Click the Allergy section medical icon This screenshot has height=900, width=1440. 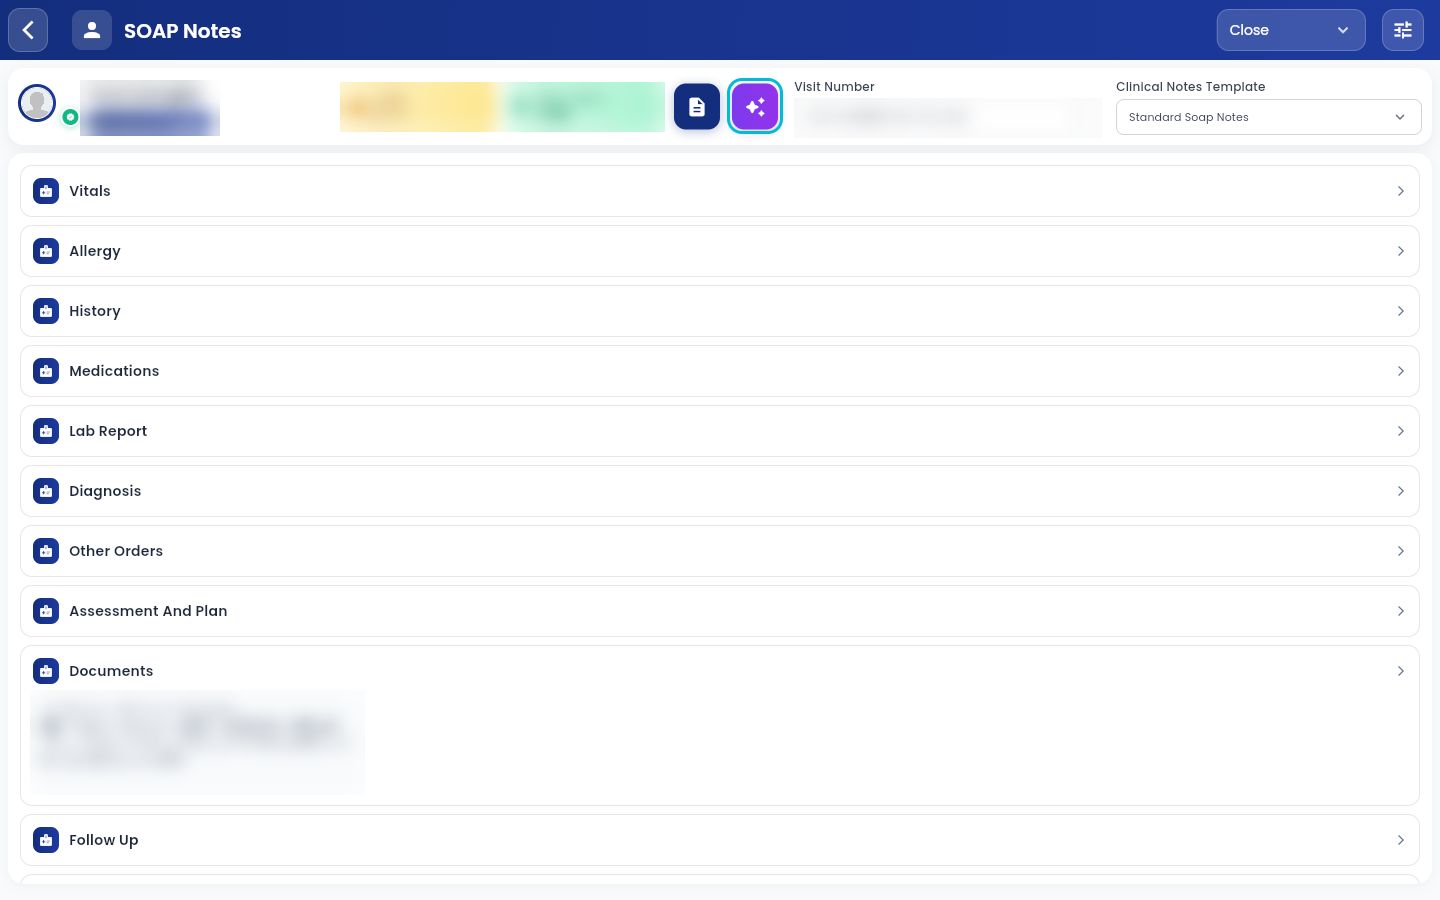[x=46, y=251]
